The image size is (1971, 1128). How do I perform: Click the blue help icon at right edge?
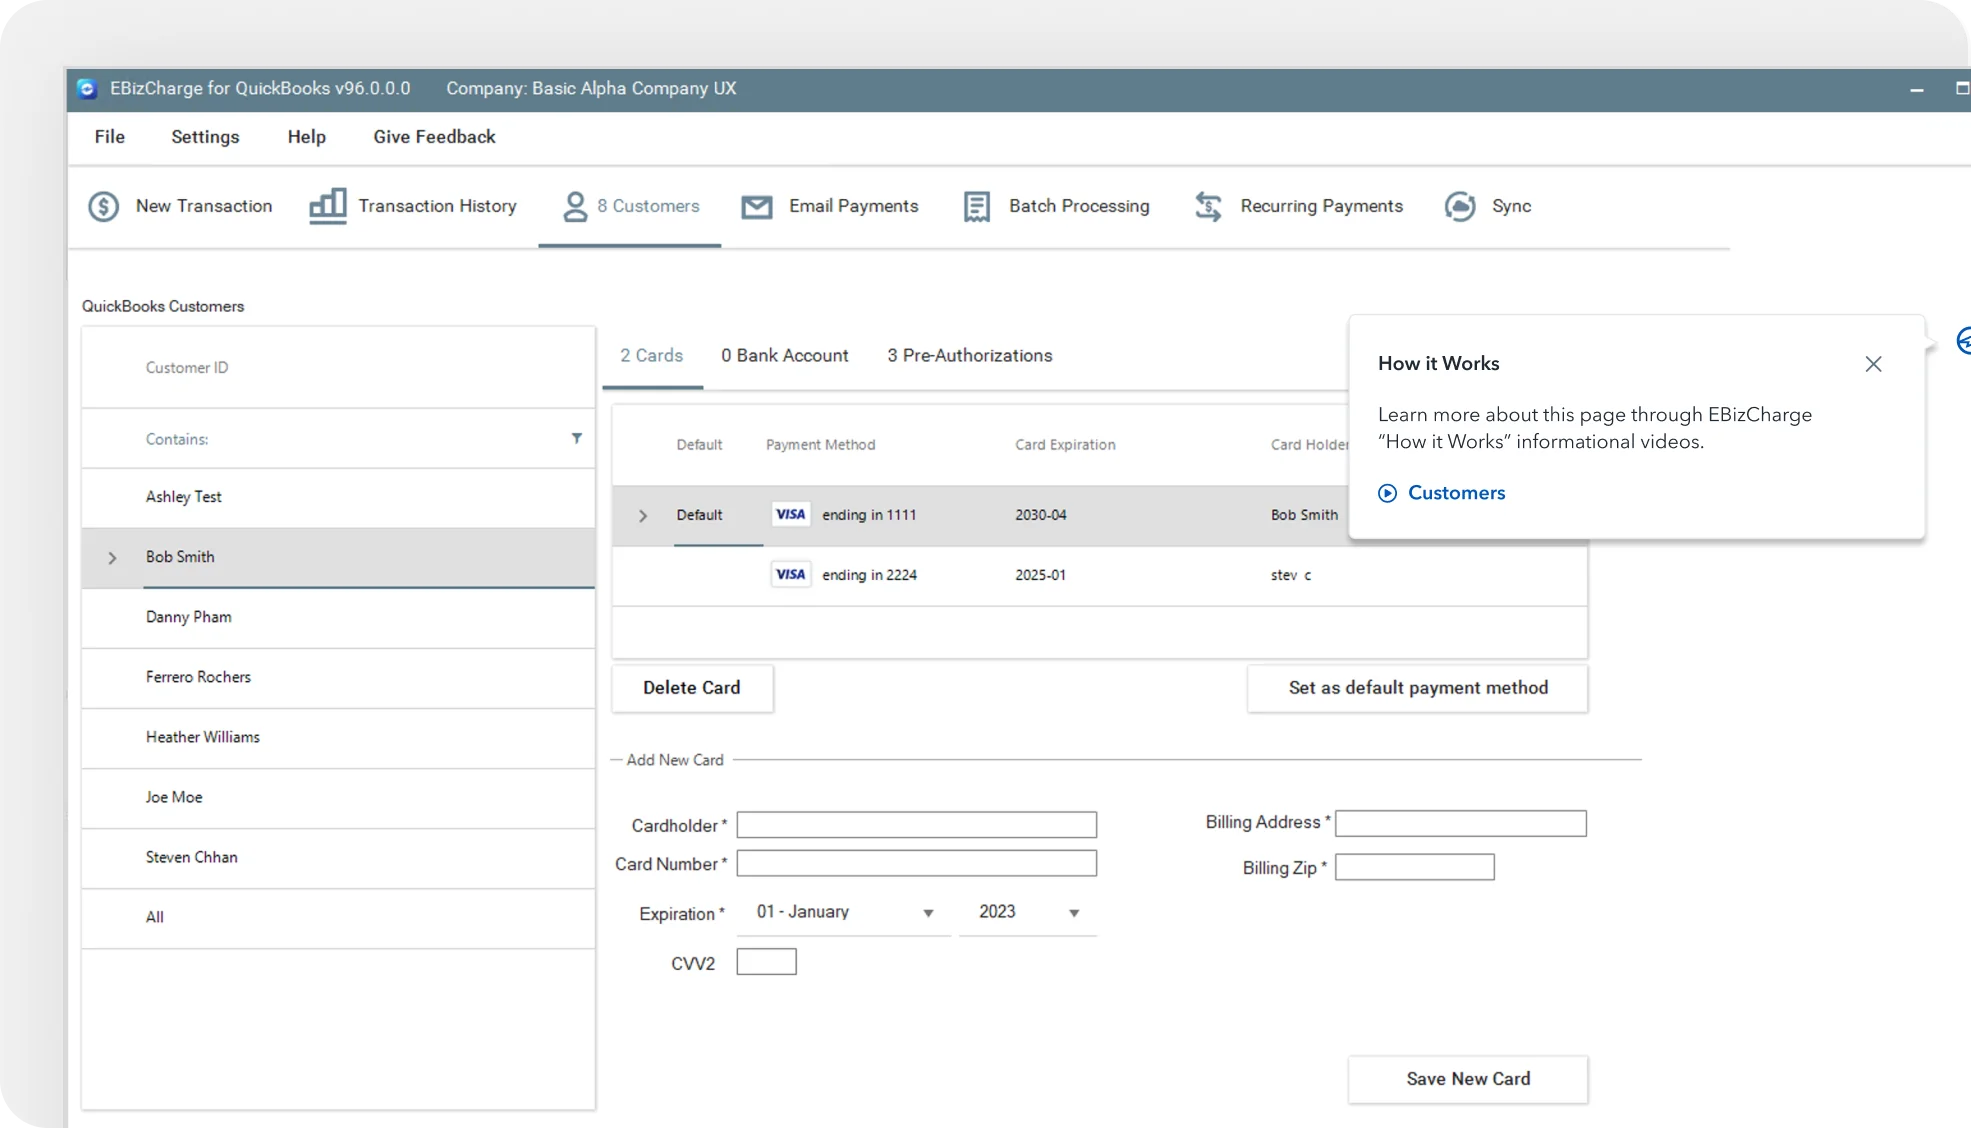1963,341
